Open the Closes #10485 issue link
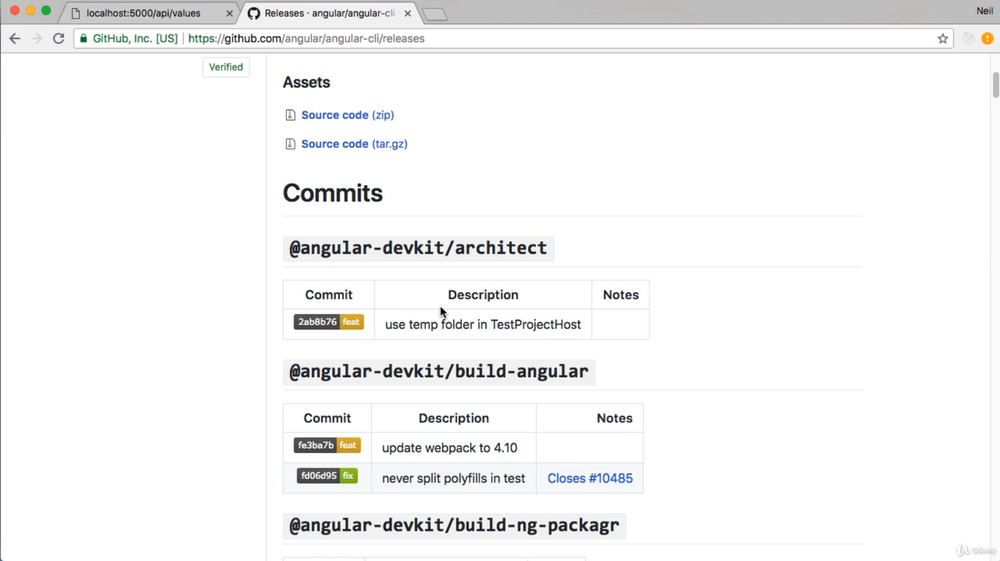This screenshot has height=561, width=1000. [x=590, y=478]
